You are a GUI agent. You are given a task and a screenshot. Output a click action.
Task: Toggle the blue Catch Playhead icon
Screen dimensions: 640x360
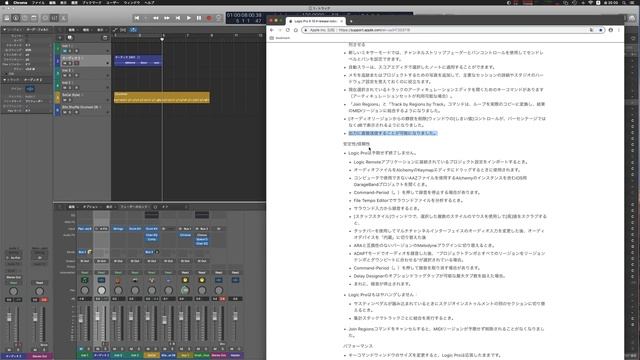133,30
